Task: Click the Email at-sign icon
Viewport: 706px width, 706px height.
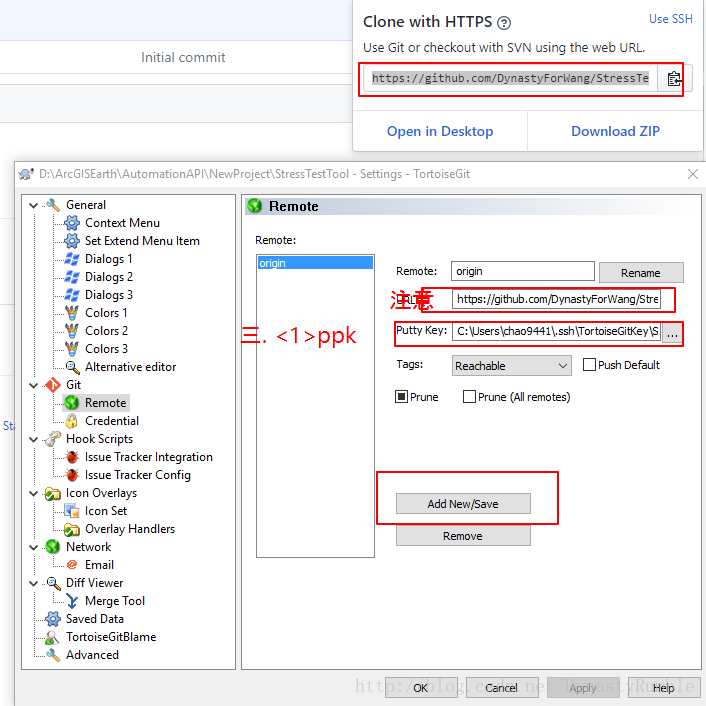Action: click(x=72, y=565)
